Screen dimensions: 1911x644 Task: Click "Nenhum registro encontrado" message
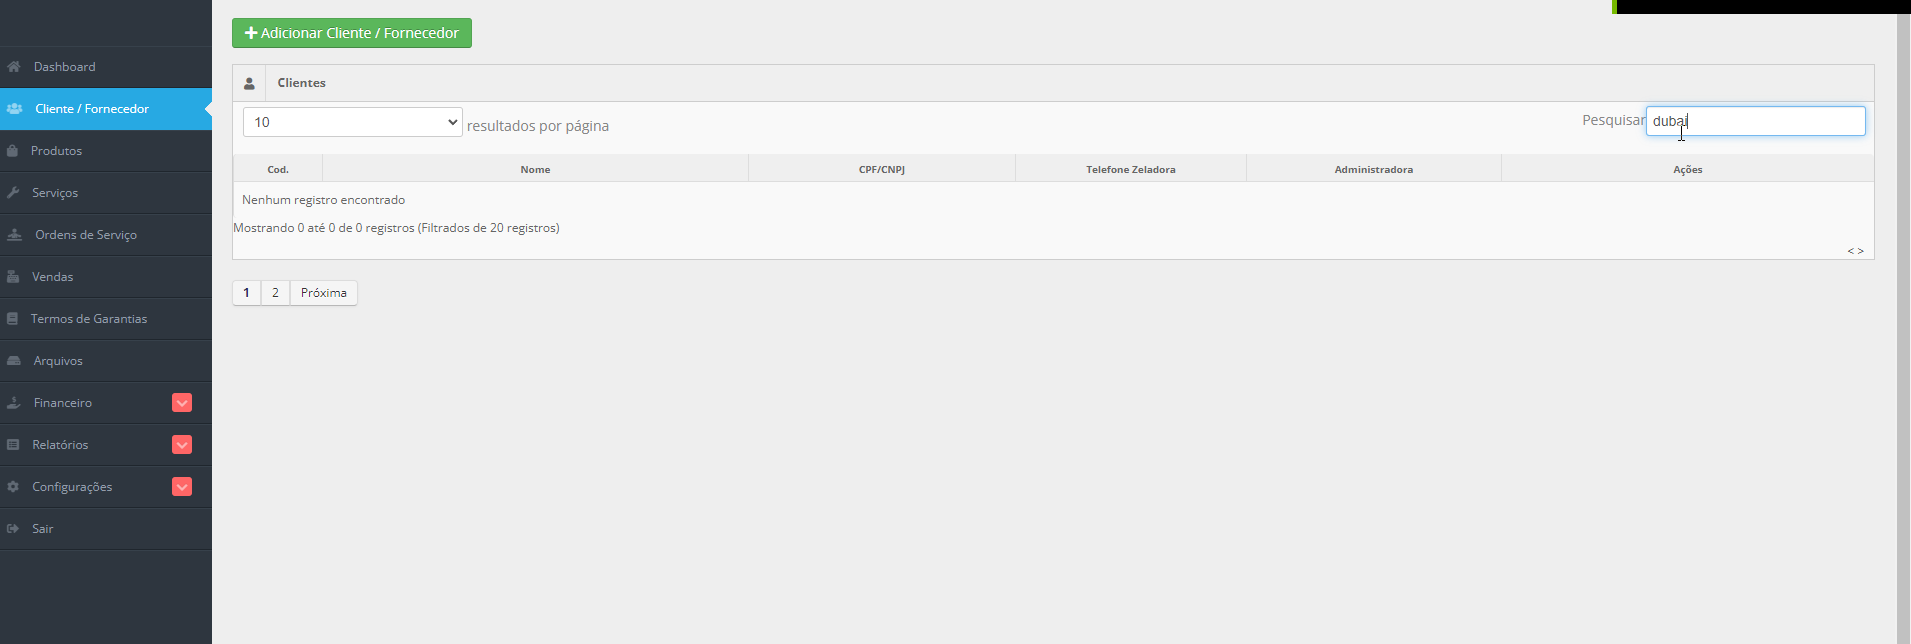click(x=323, y=200)
